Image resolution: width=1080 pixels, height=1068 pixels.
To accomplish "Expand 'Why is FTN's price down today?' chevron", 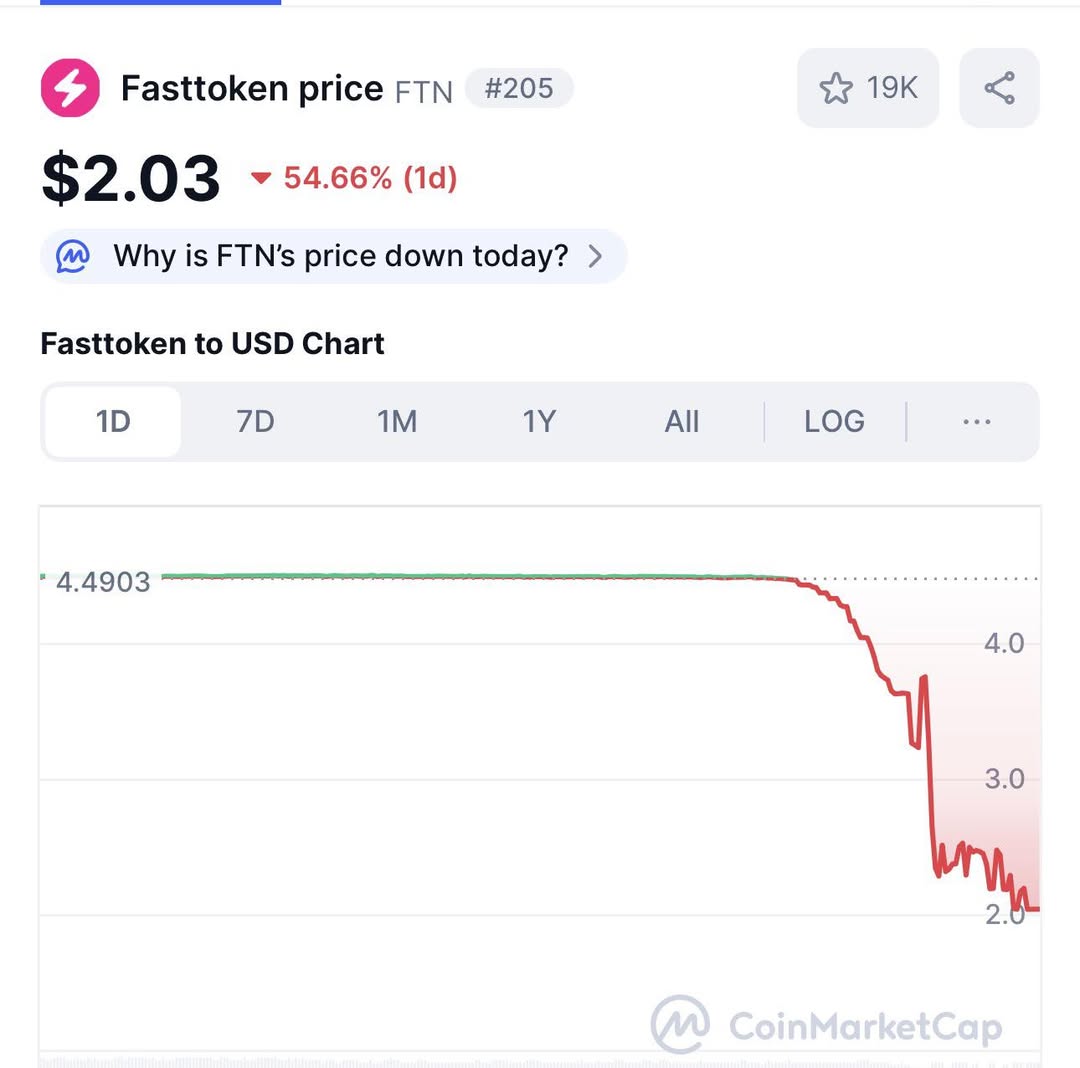I will coord(595,257).
